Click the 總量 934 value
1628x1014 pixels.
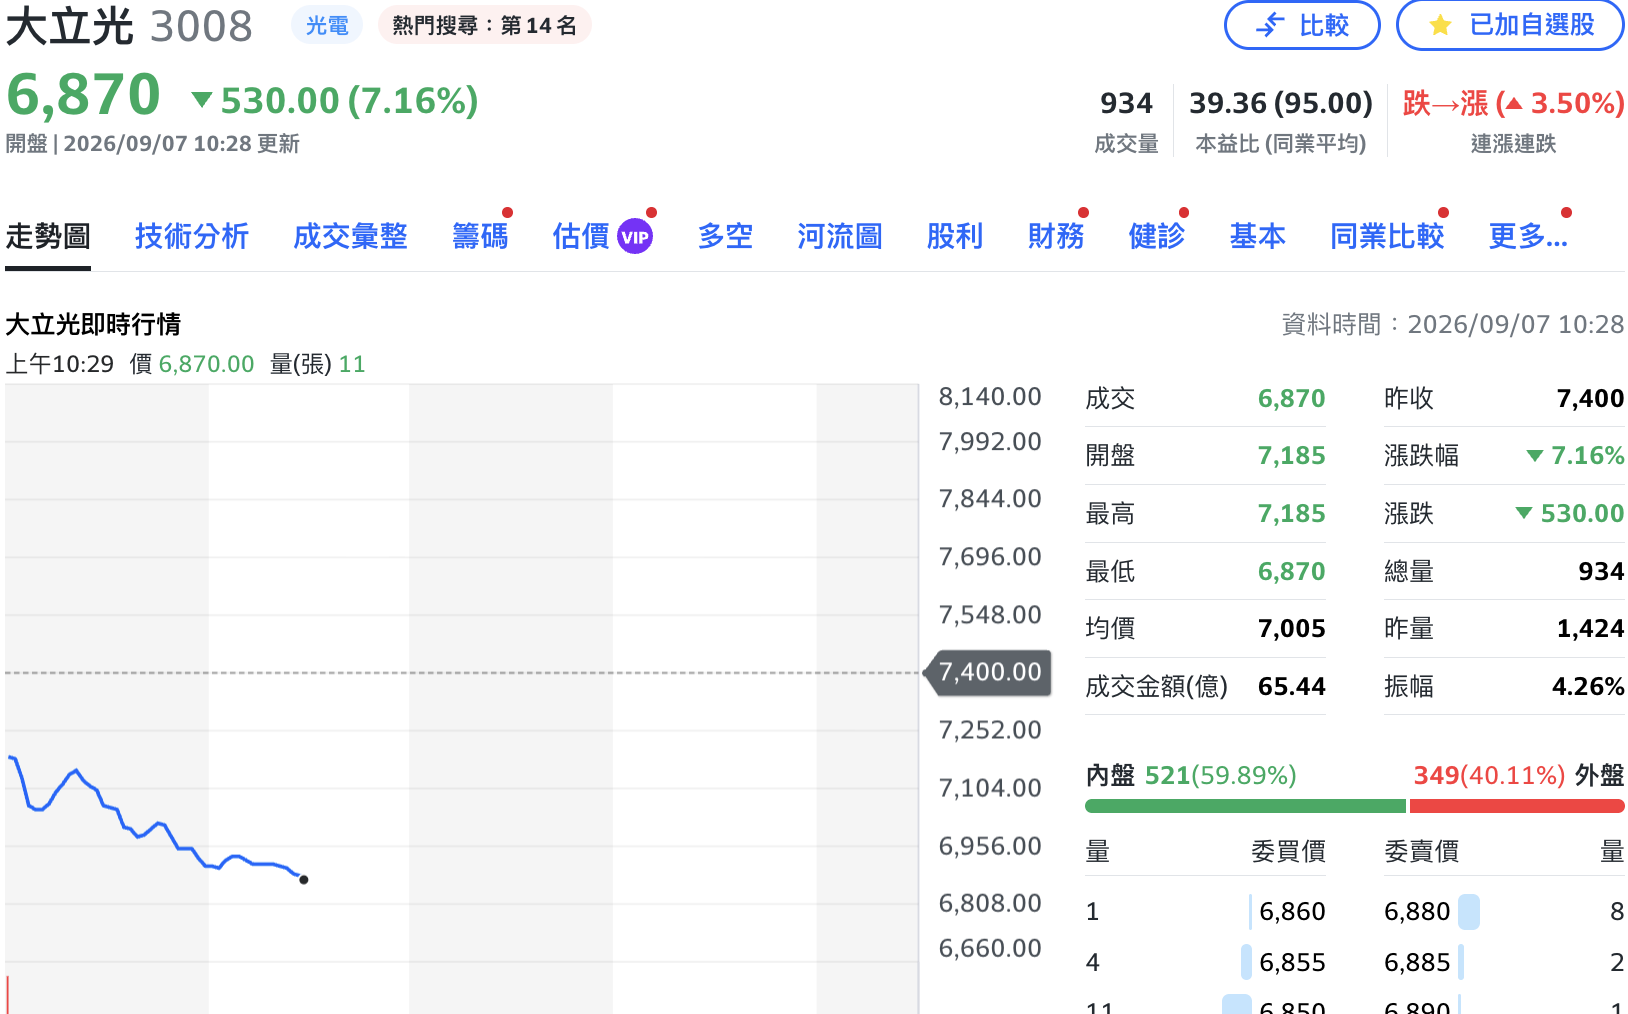point(1601,572)
